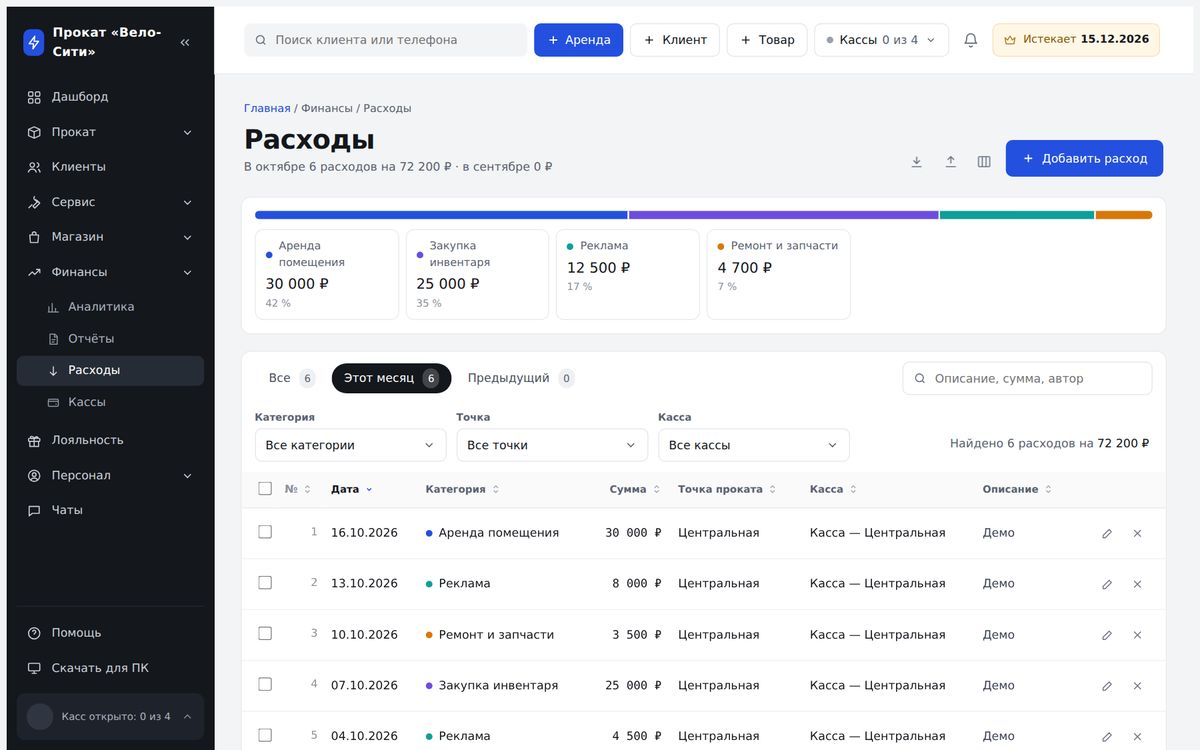
Task: Click the + Клиент button
Action: pyautogui.click(x=675, y=40)
